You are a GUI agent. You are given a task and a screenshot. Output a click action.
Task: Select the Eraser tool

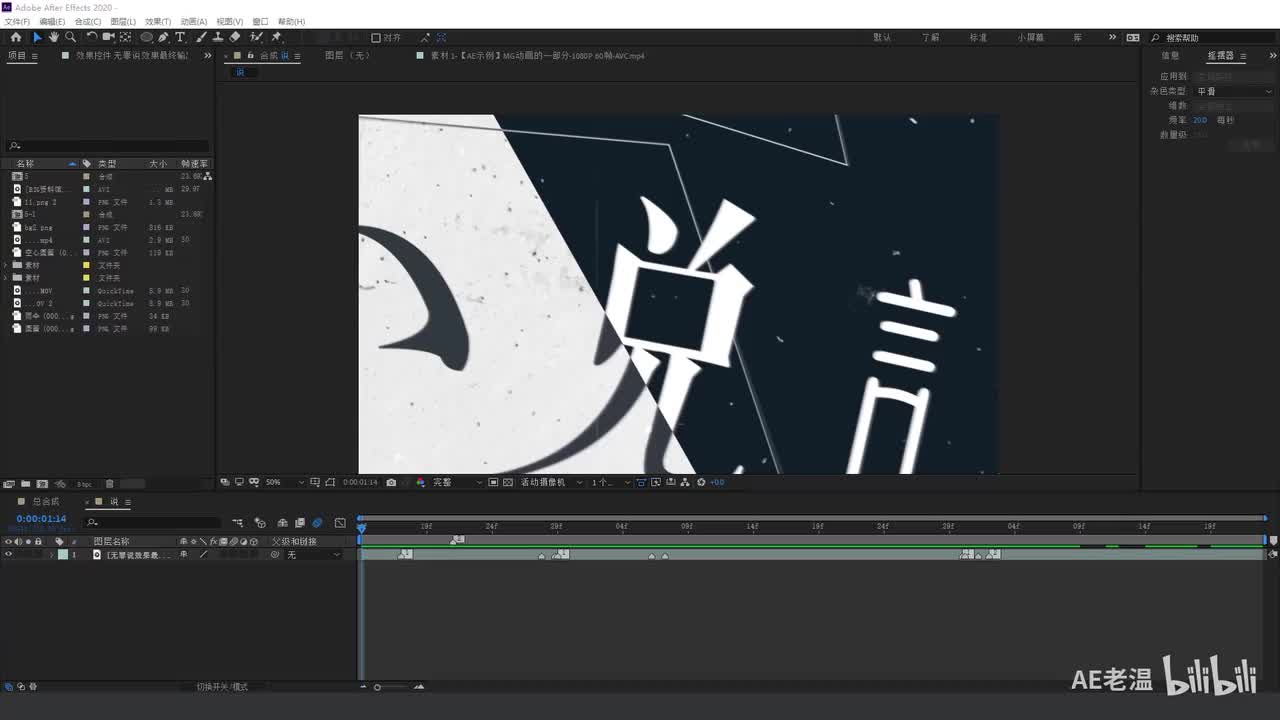235,37
